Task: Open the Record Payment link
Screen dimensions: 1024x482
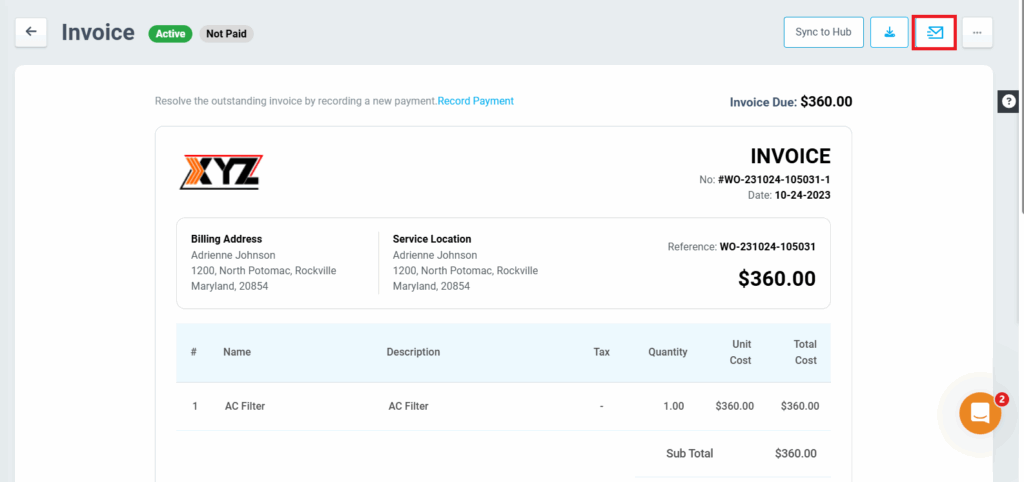Action: tap(476, 101)
